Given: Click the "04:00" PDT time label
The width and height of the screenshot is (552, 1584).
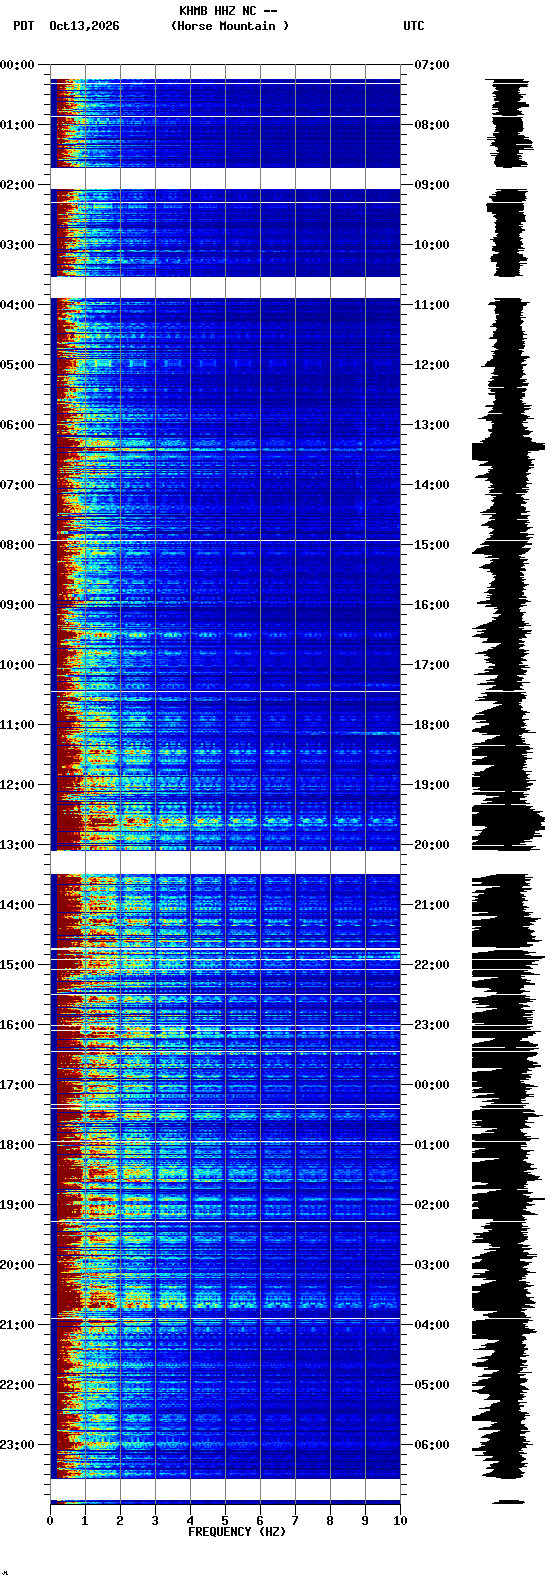Looking at the screenshot, I should [17, 305].
